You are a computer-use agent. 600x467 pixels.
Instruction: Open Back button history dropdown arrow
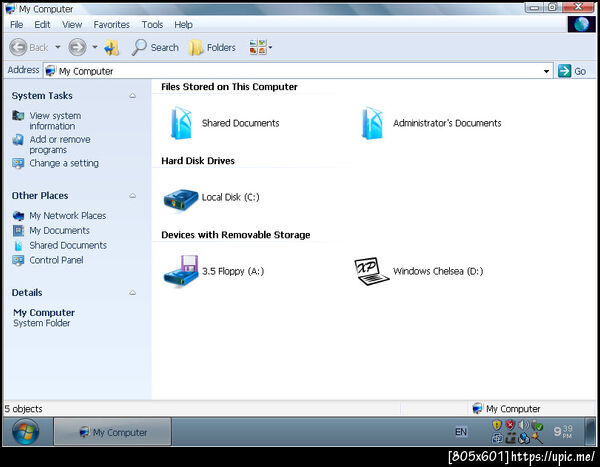tap(58, 47)
